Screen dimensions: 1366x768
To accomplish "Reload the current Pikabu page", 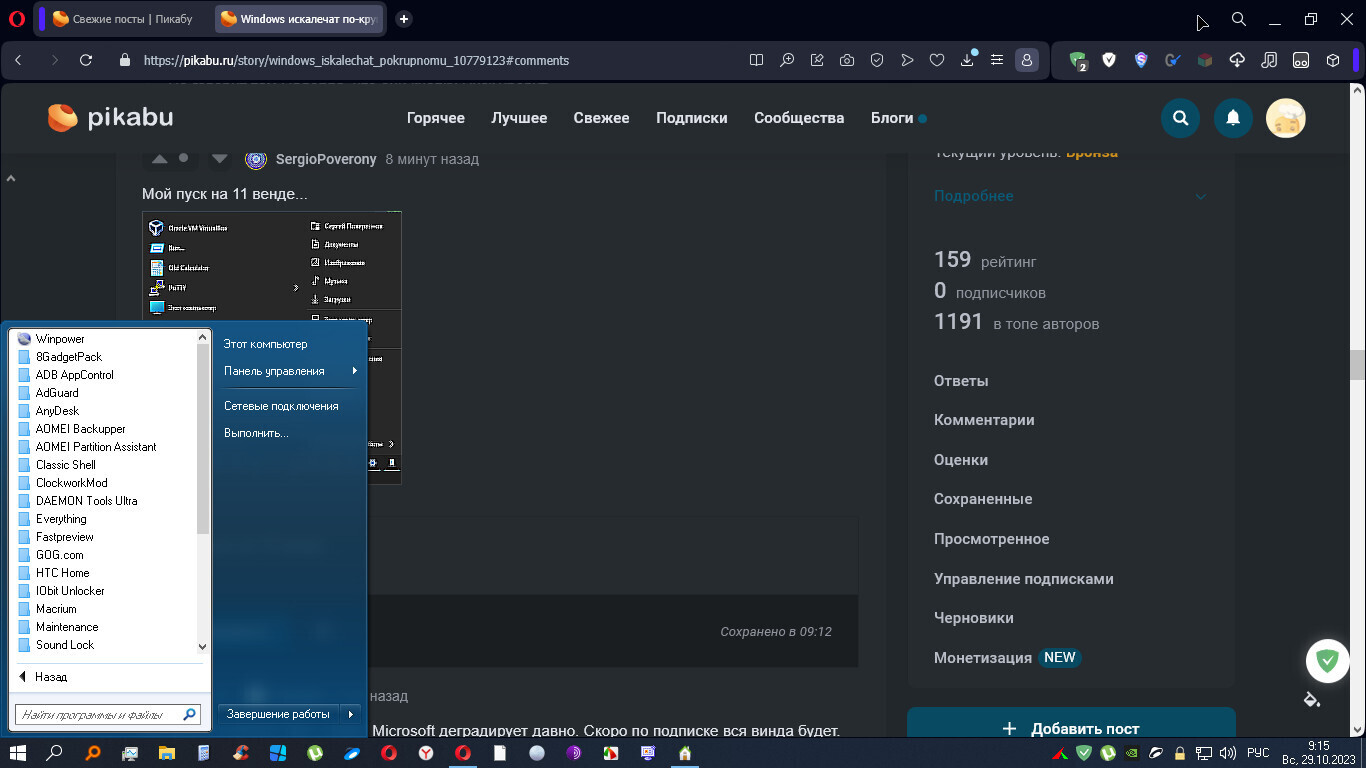I will coord(86,60).
